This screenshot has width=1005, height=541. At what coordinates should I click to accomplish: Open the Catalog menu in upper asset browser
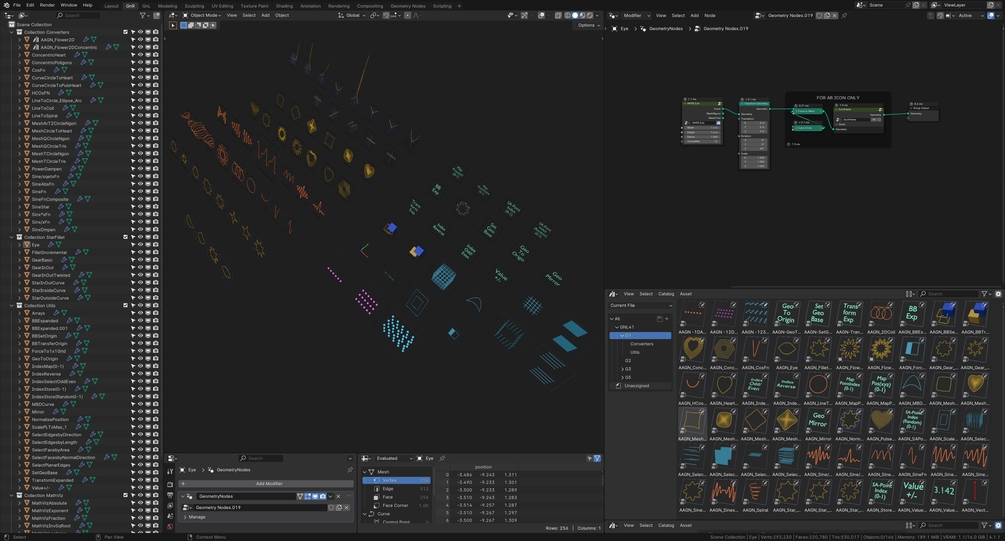(666, 294)
